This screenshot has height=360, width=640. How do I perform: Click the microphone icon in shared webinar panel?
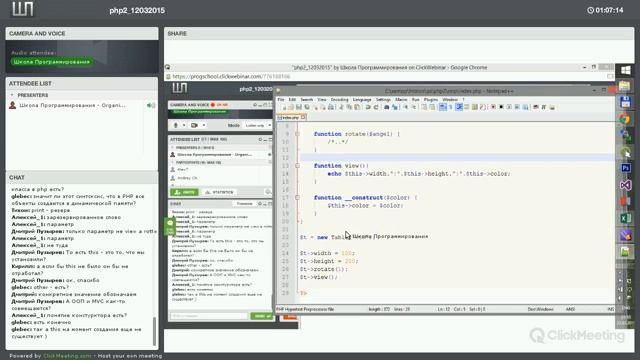click(x=176, y=125)
